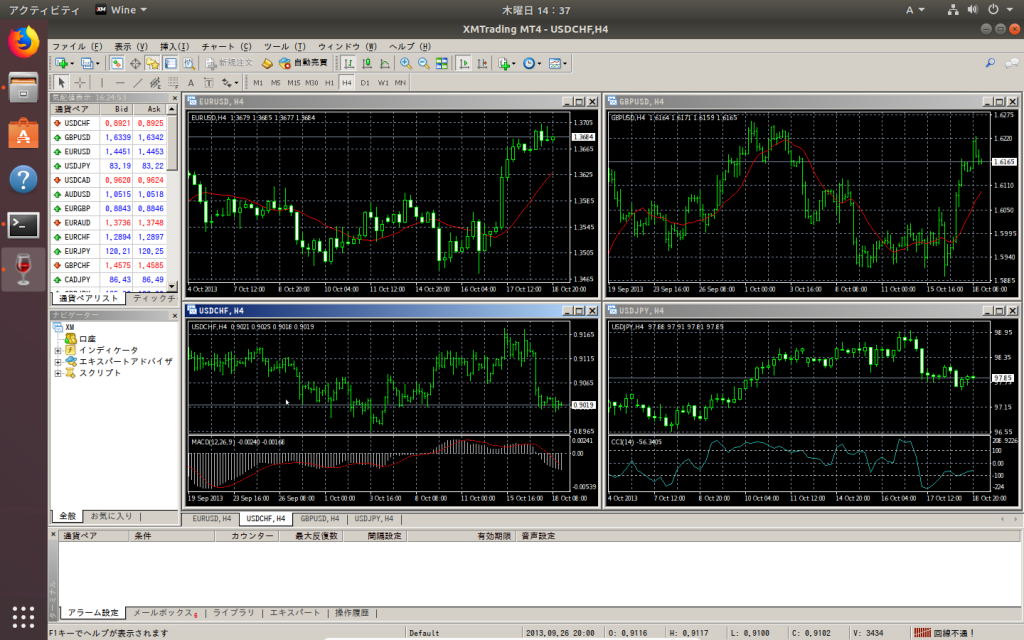Choose the candlestick chart icon
The image size is (1024, 640).
tap(367, 63)
